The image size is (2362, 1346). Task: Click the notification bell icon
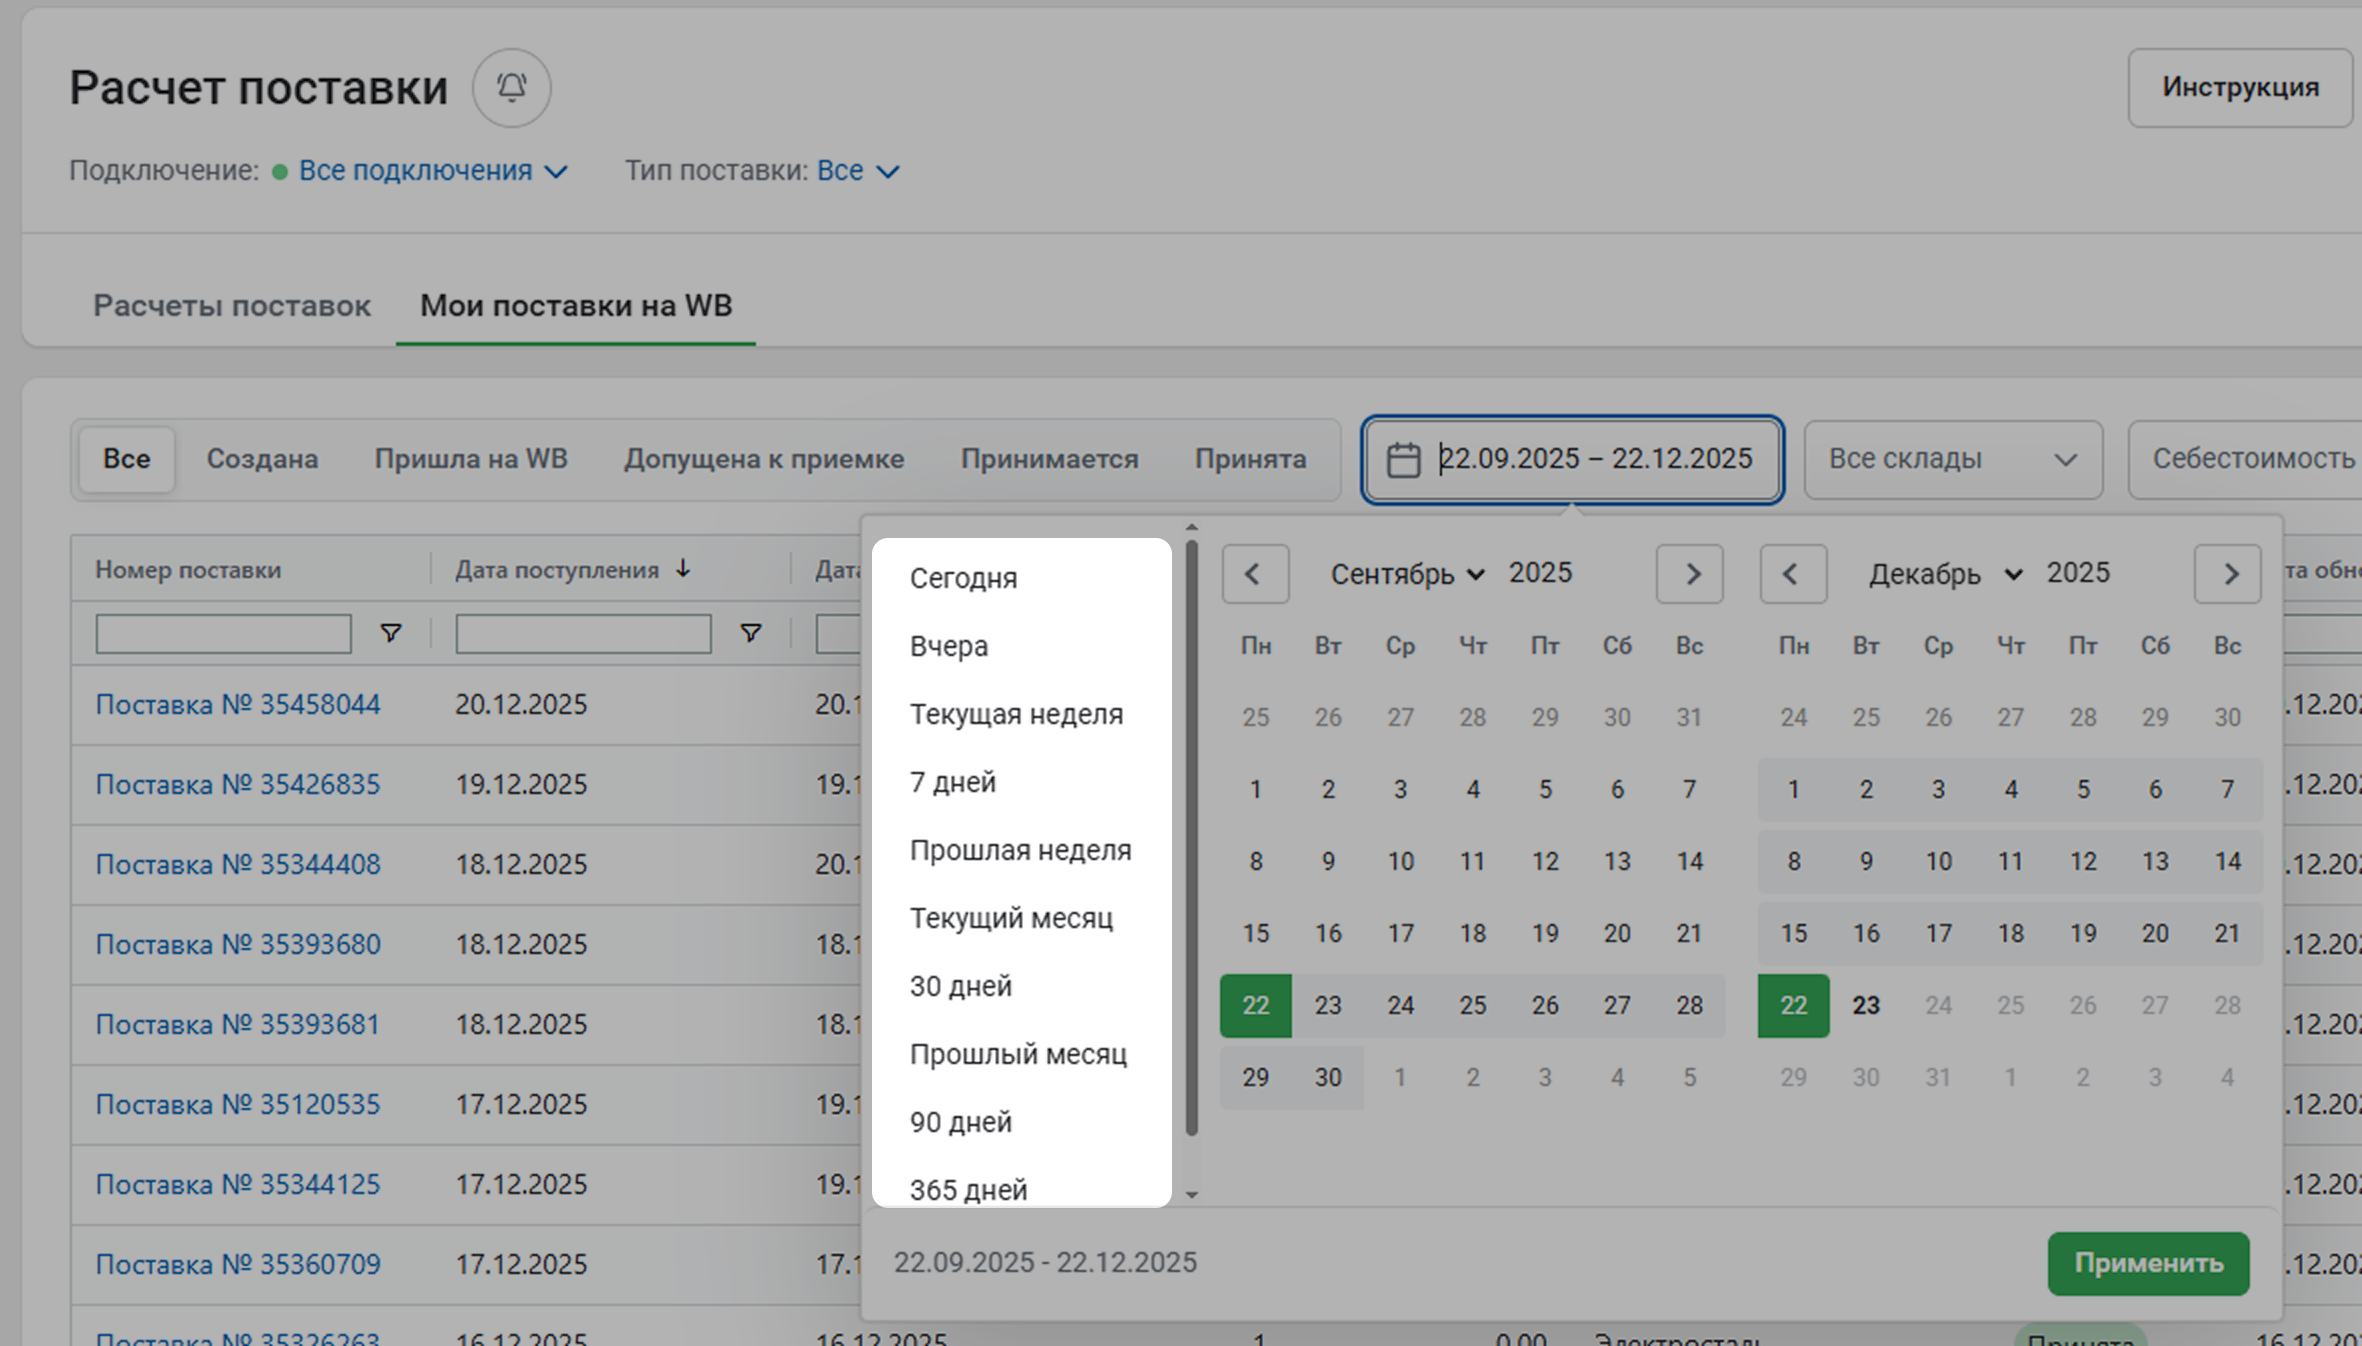tap(511, 88)
